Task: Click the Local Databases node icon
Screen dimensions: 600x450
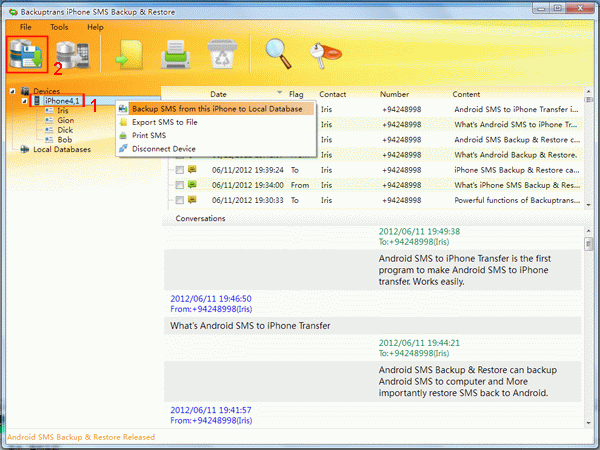Action: (25, 149)
